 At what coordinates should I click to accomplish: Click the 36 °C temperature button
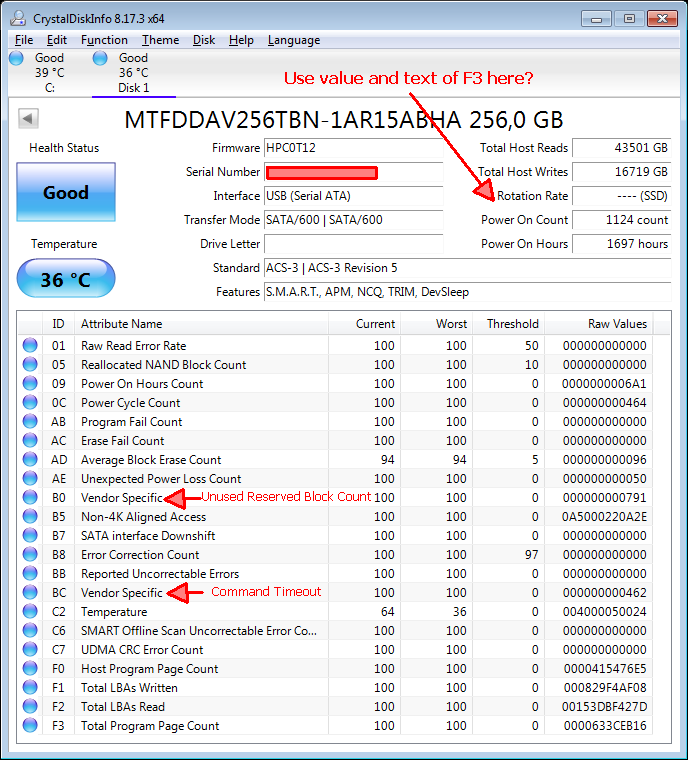point(65,280)
